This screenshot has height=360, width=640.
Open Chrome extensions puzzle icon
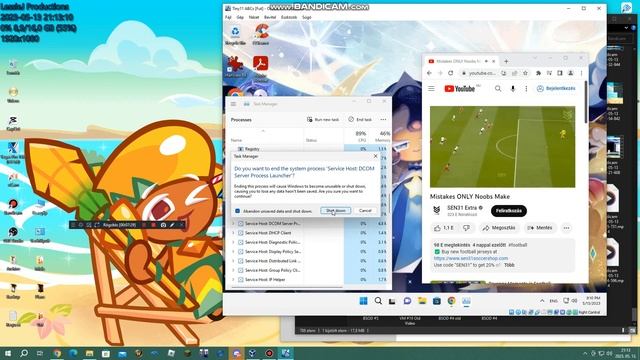pyautogui.click(x=538, y=73)
